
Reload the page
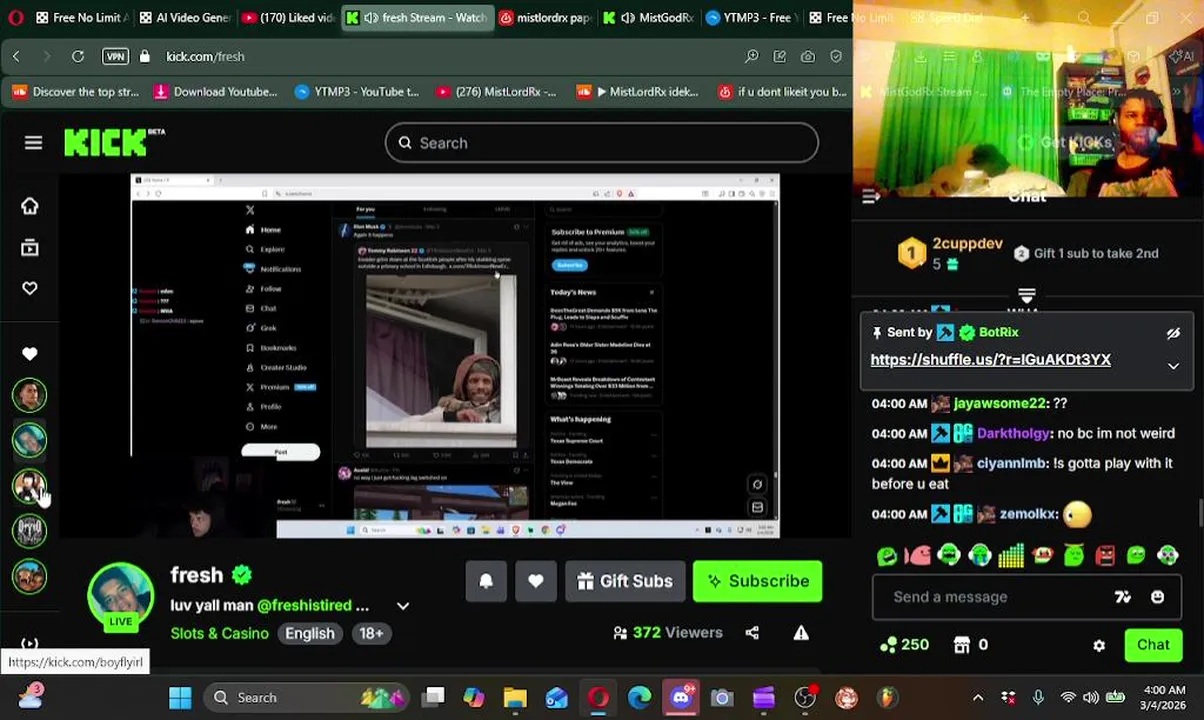click(x=77, y=56)
